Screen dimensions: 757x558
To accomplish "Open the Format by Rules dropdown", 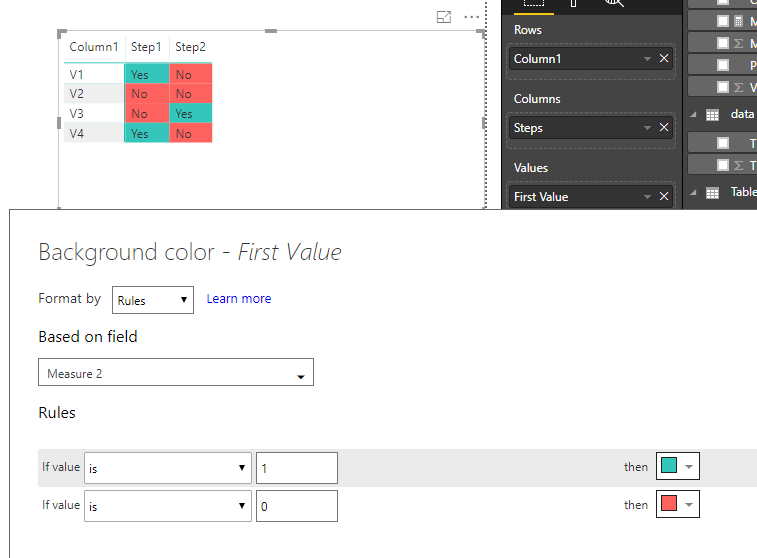I will tap(153, 300).
